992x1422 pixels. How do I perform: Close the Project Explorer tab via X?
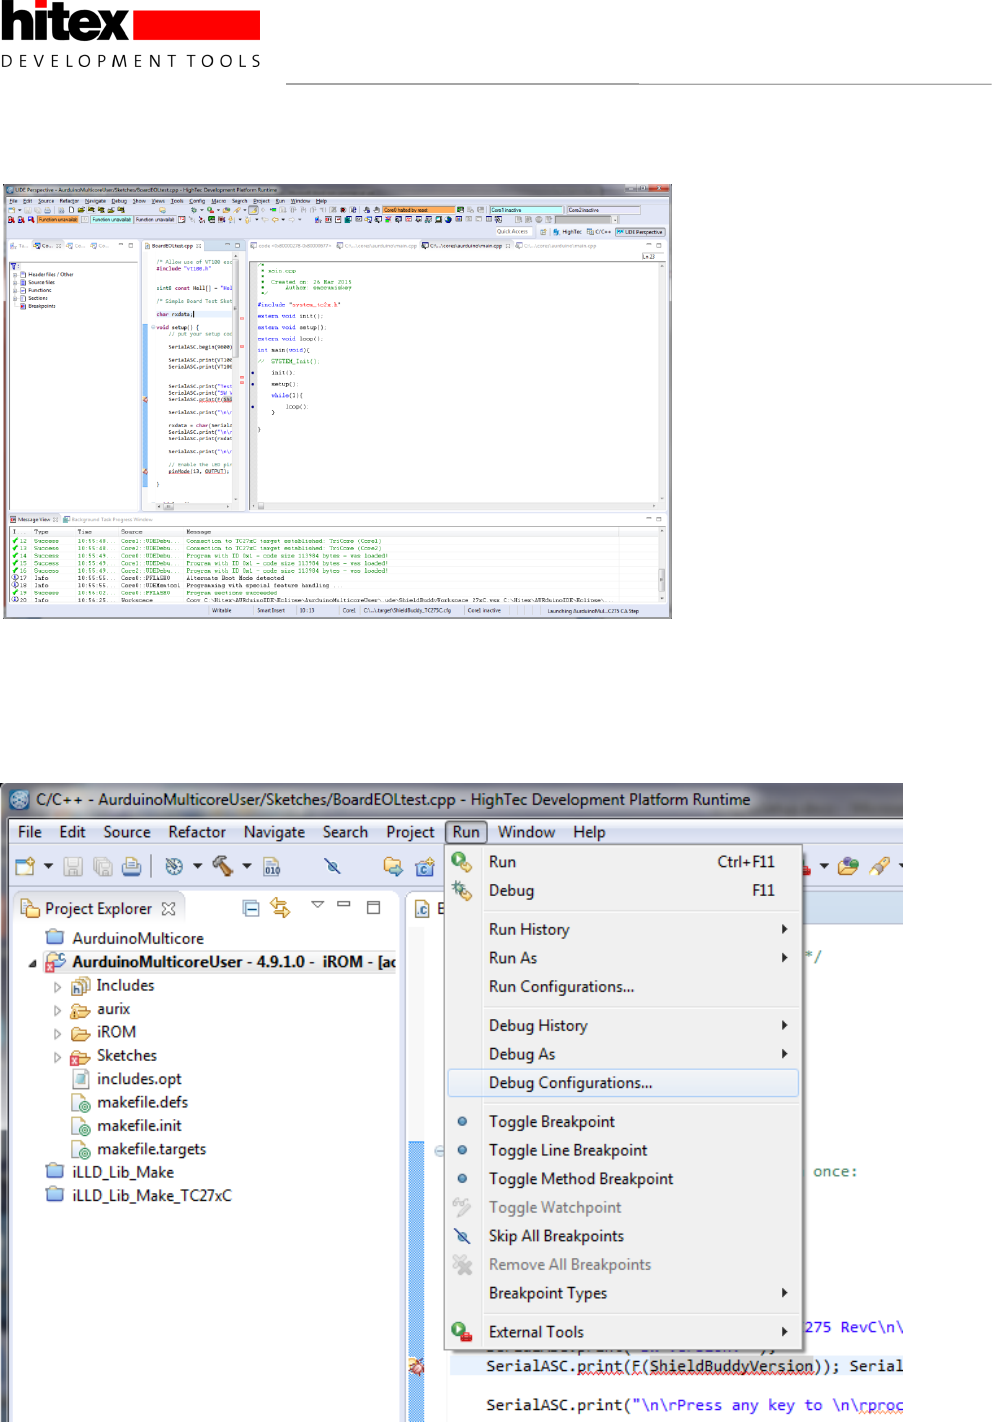tap(168, 908)
